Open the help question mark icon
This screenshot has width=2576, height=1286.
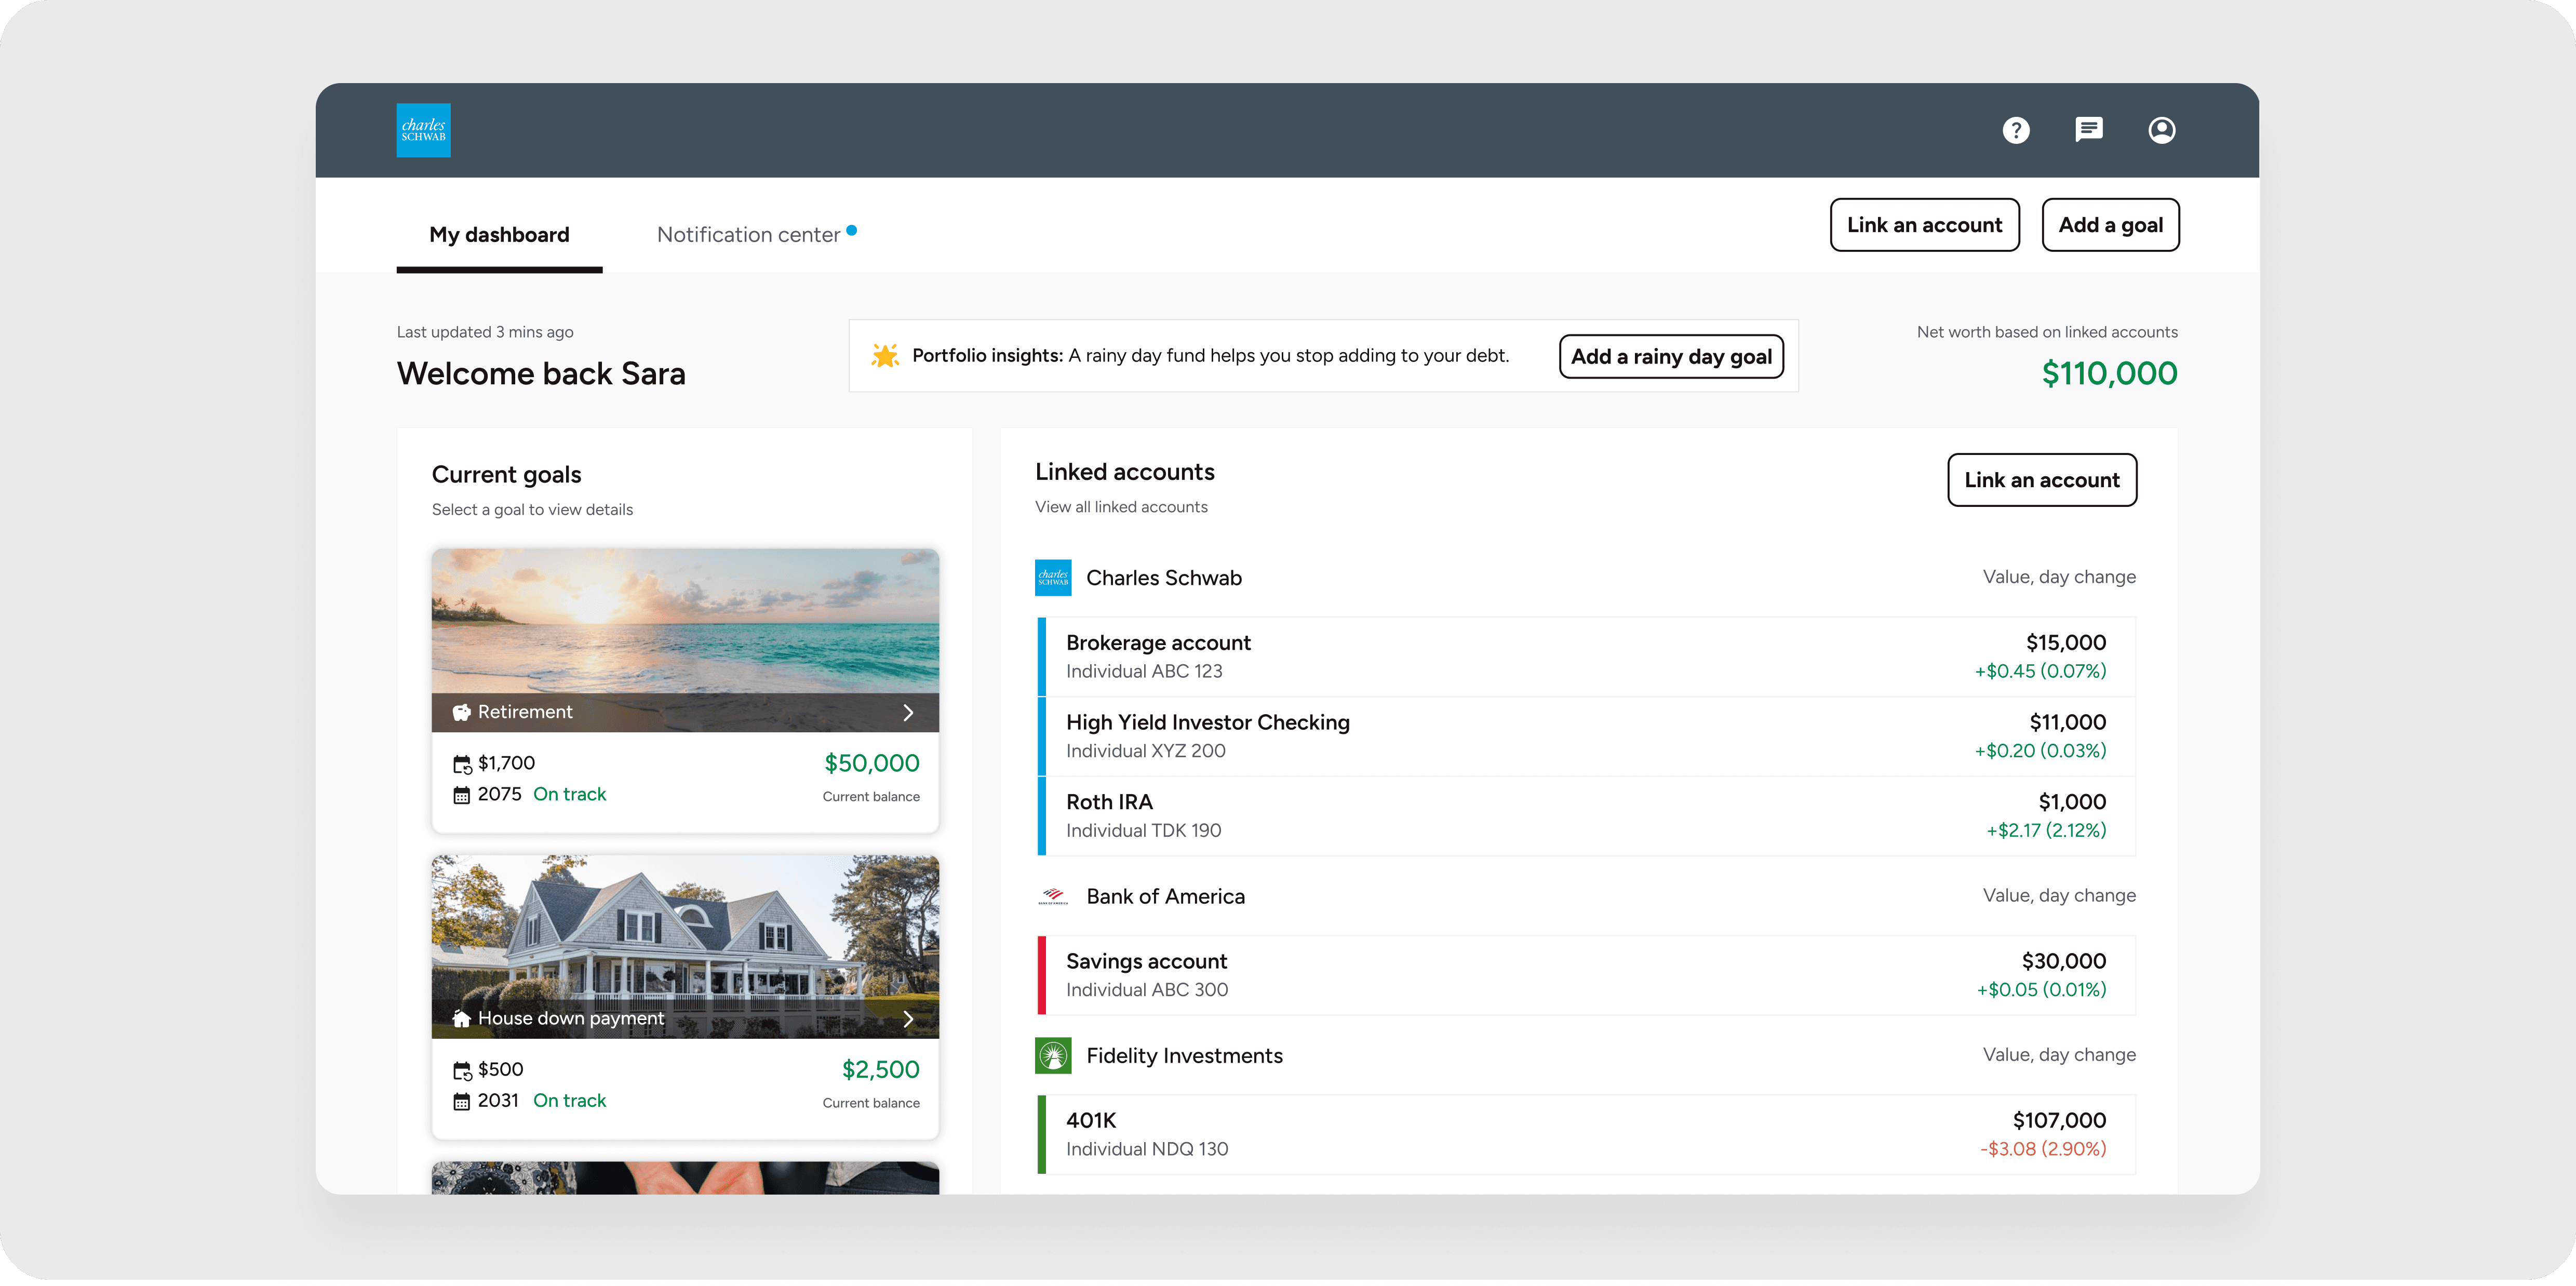2015,130
